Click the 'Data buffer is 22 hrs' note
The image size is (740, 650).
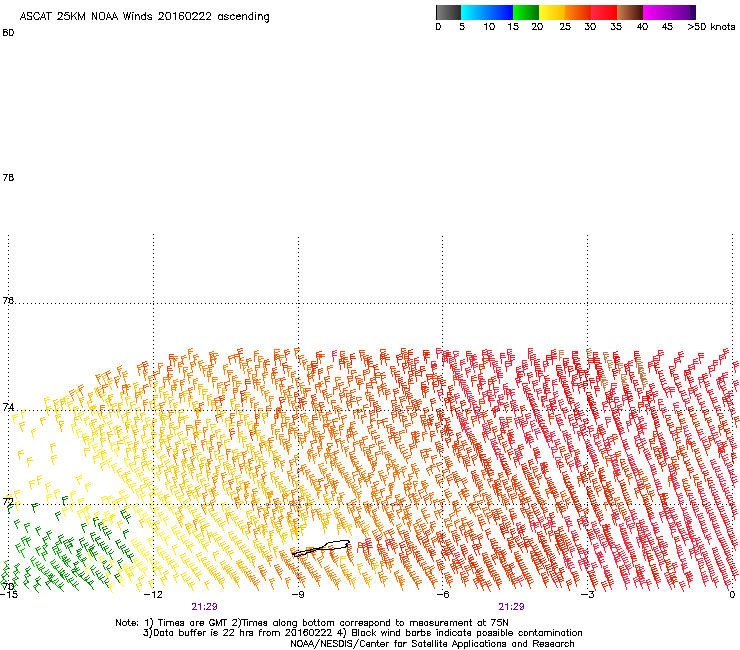pos(362,633)
